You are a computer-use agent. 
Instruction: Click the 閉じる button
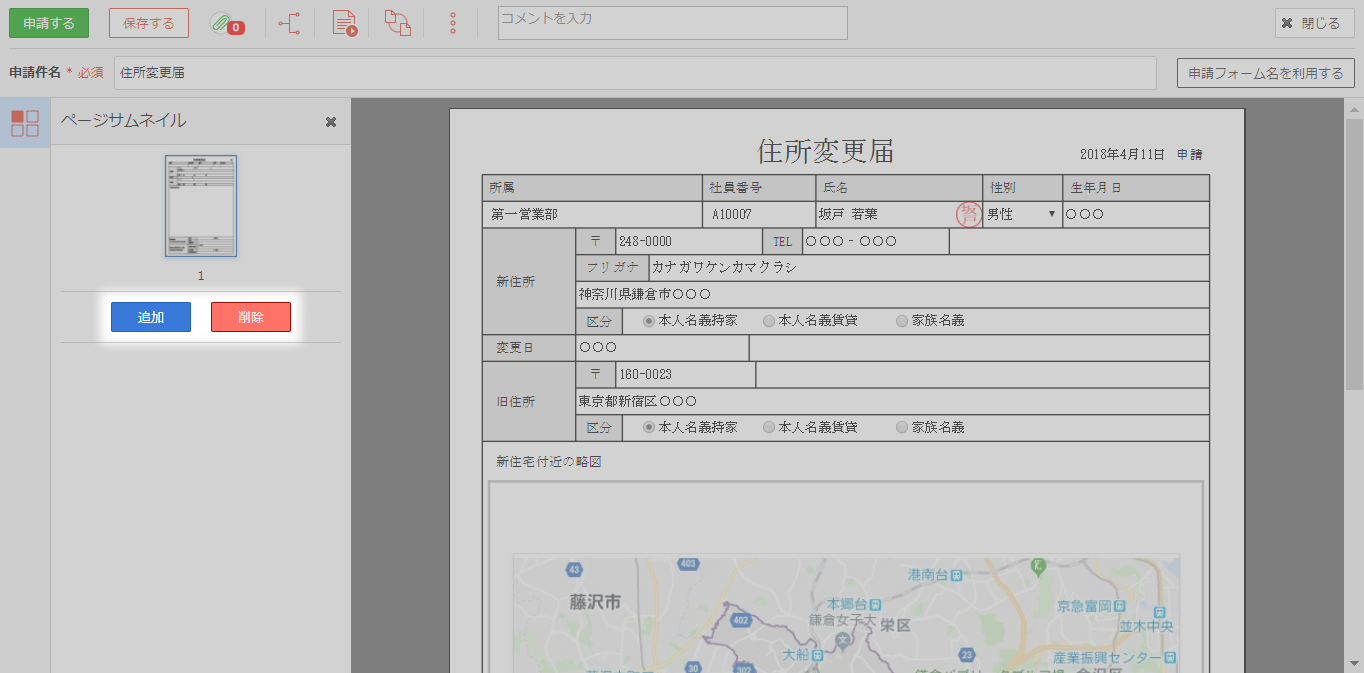1315,23
